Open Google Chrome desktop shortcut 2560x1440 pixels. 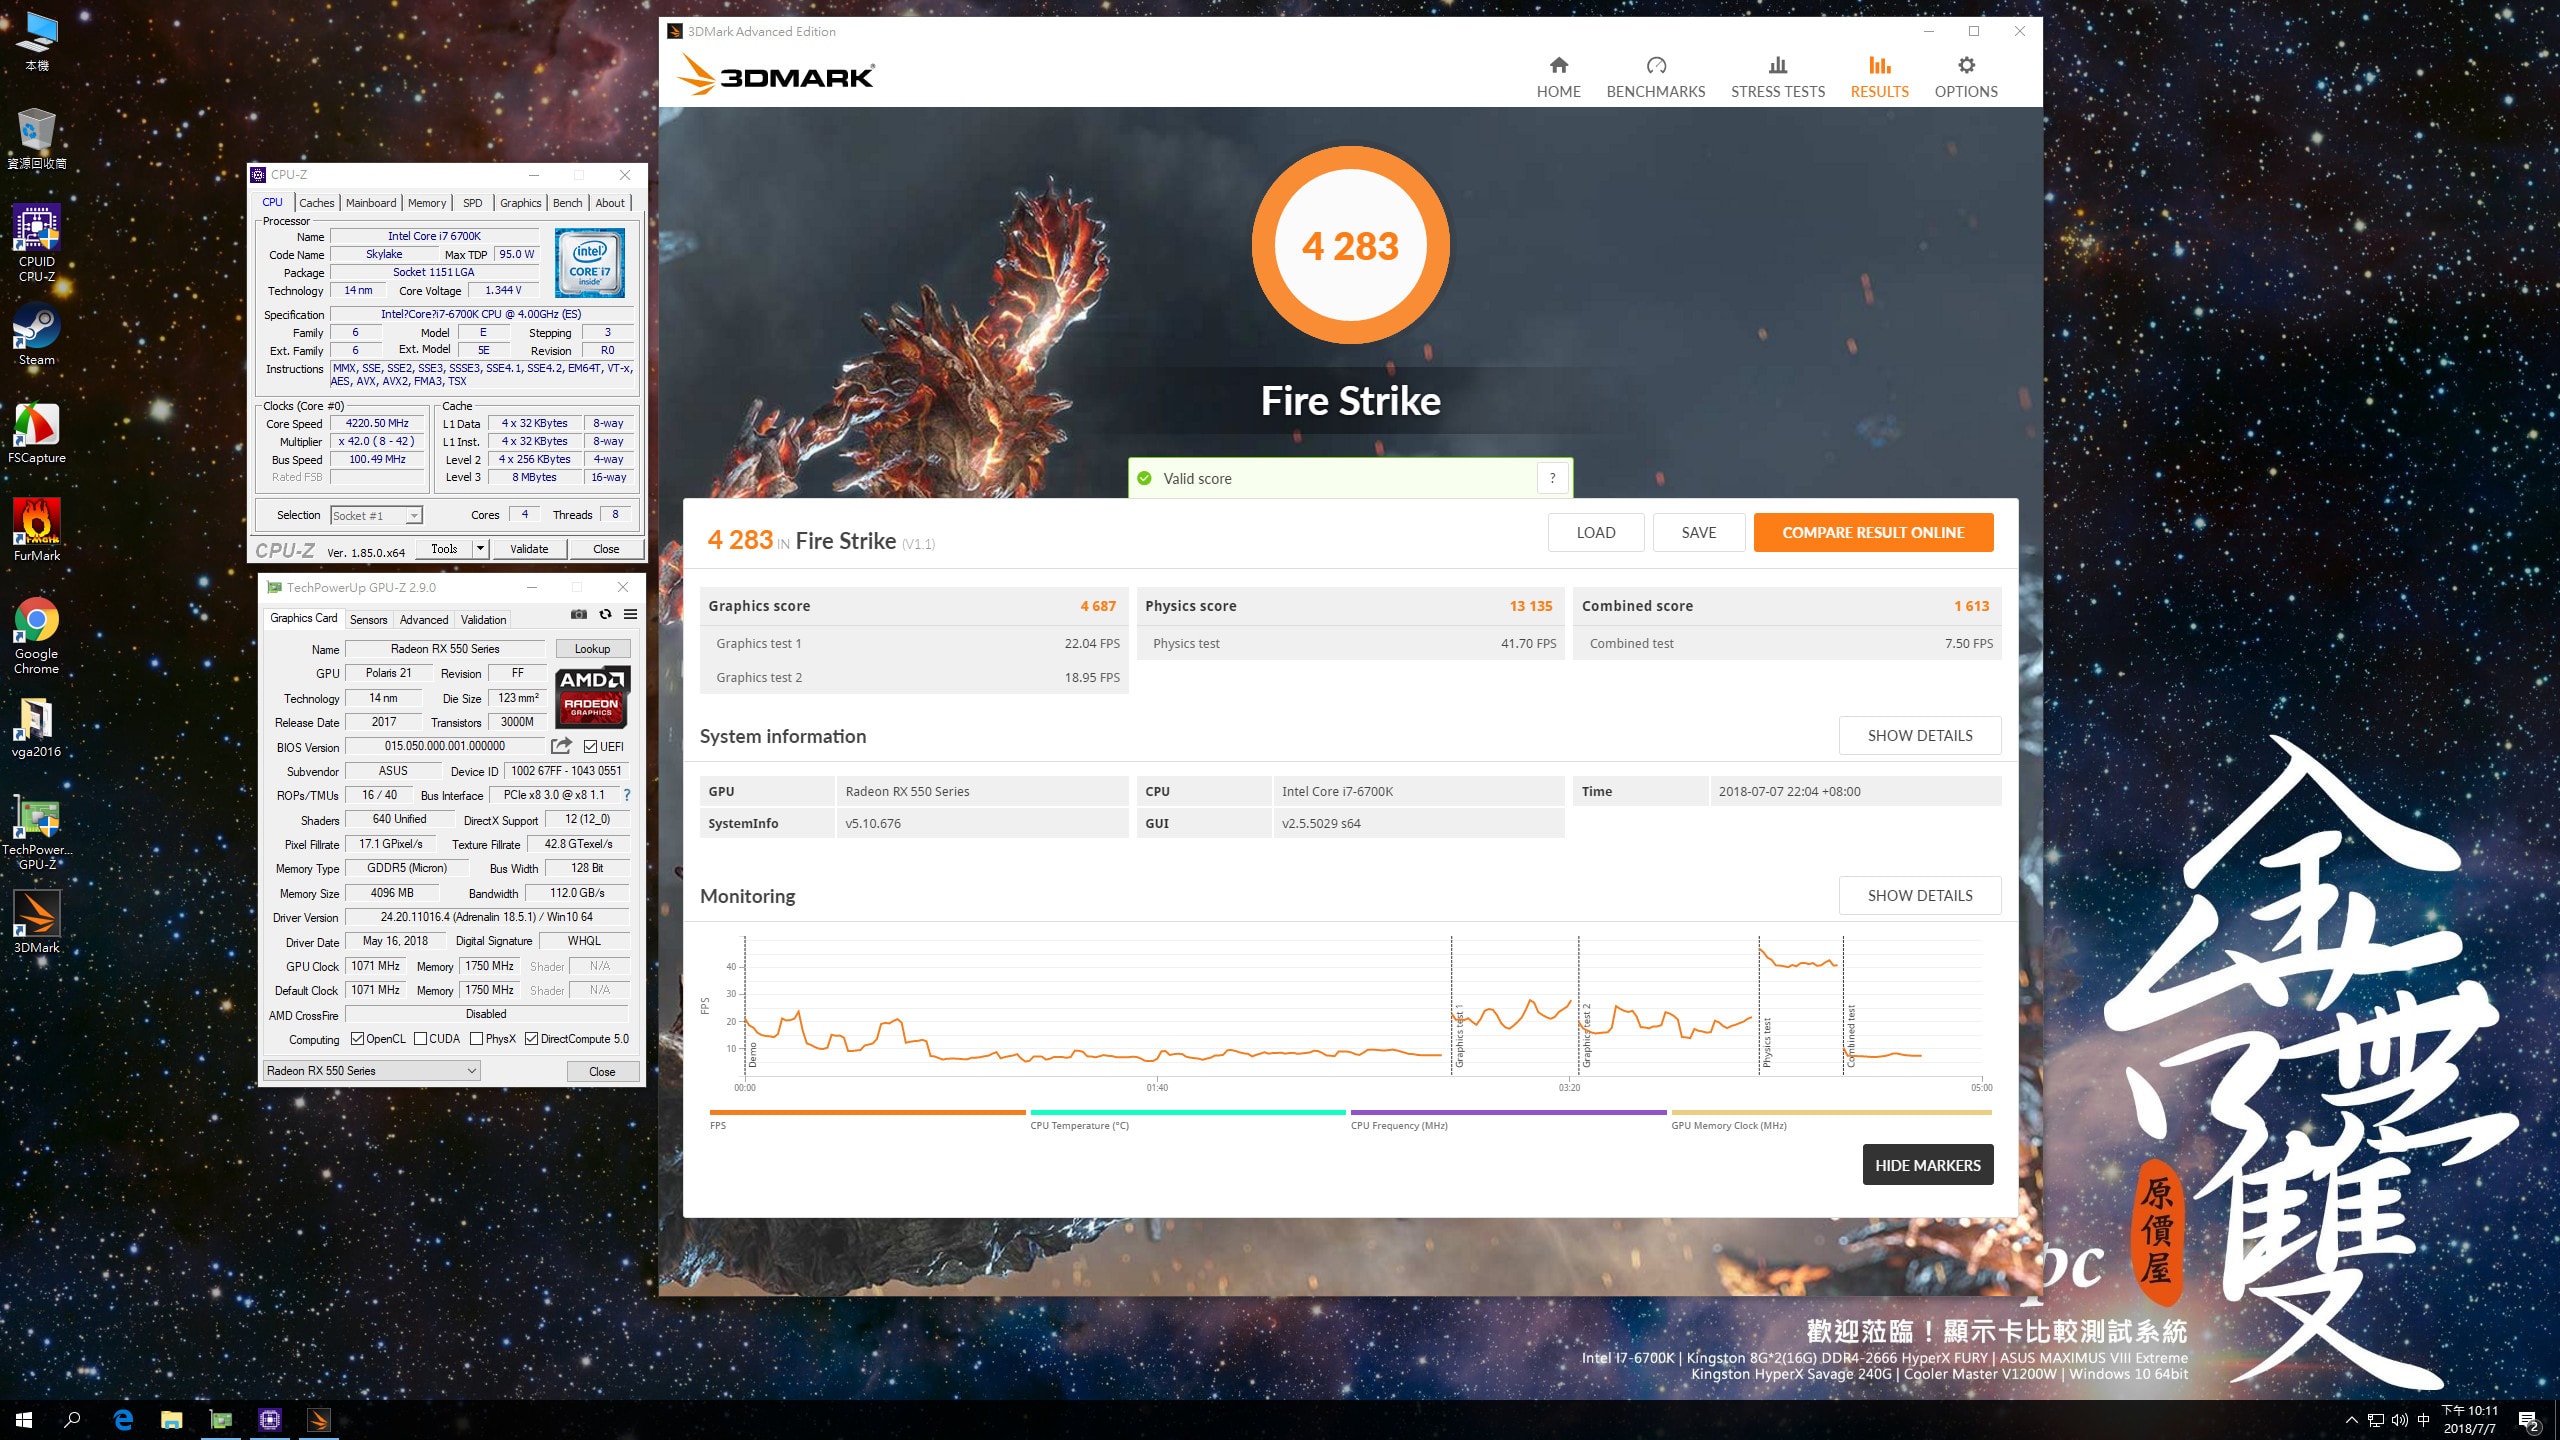pos(37,637)
